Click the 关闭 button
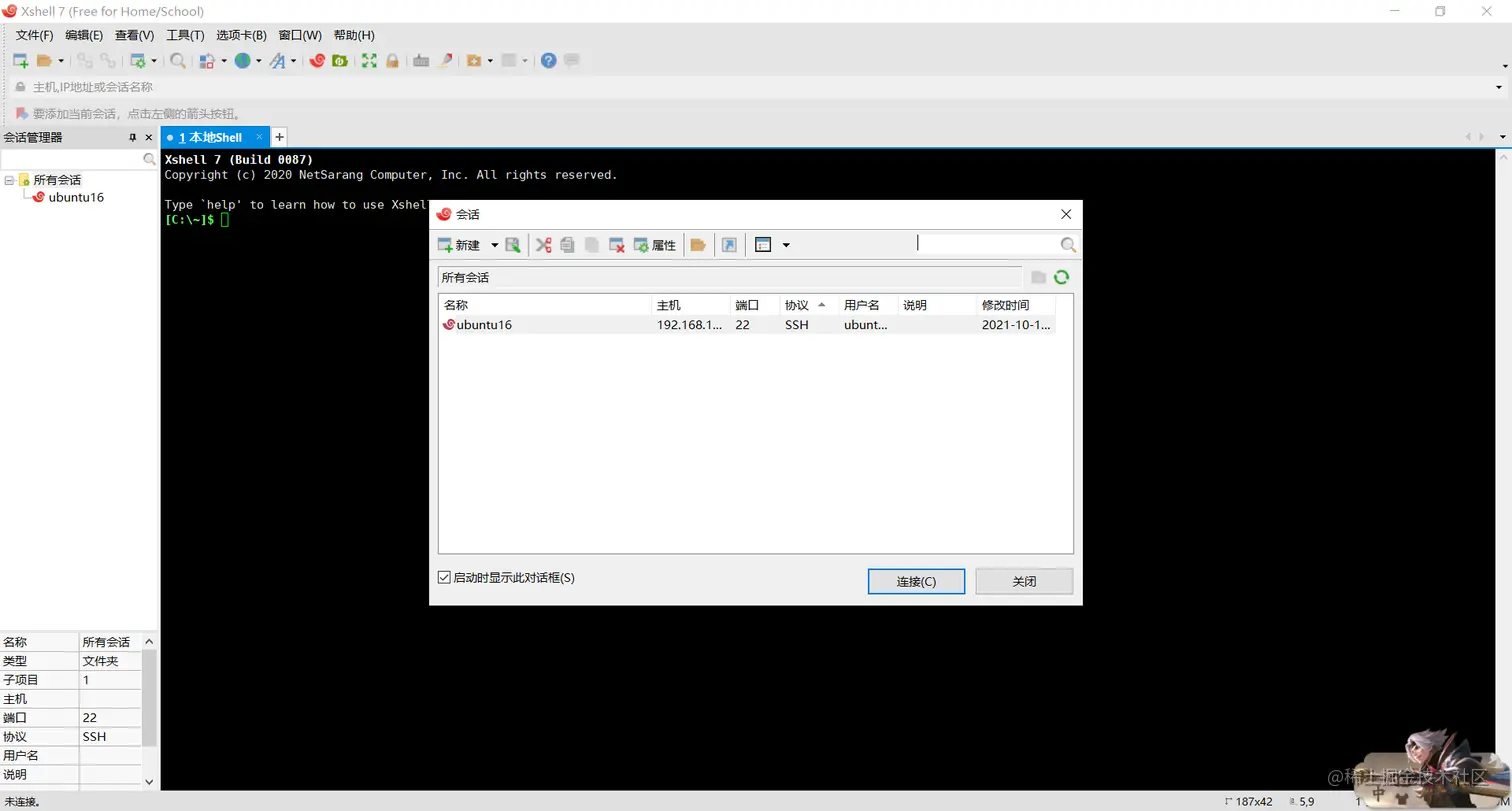This screenshot has height=811, width=1512. [1024, 581]
